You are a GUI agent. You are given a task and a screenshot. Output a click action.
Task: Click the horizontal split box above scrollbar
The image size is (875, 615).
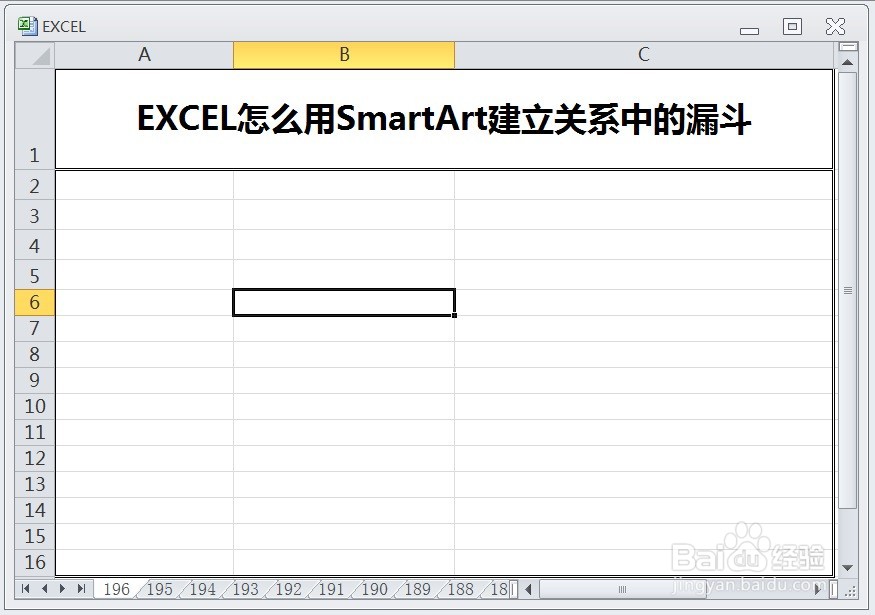click(x=848, y=46)
